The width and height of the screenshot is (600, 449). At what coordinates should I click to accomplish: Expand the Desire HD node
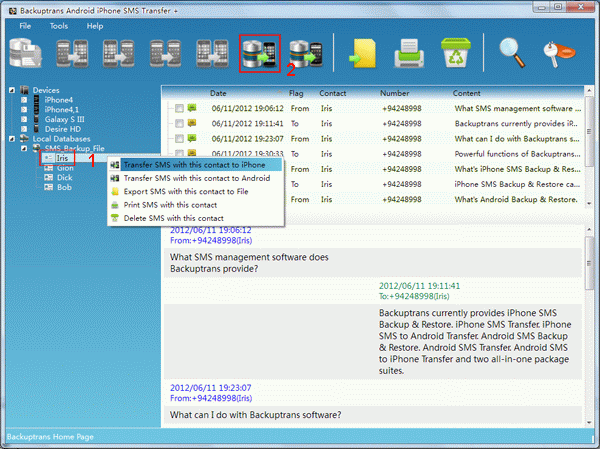(x=24, y=129)
